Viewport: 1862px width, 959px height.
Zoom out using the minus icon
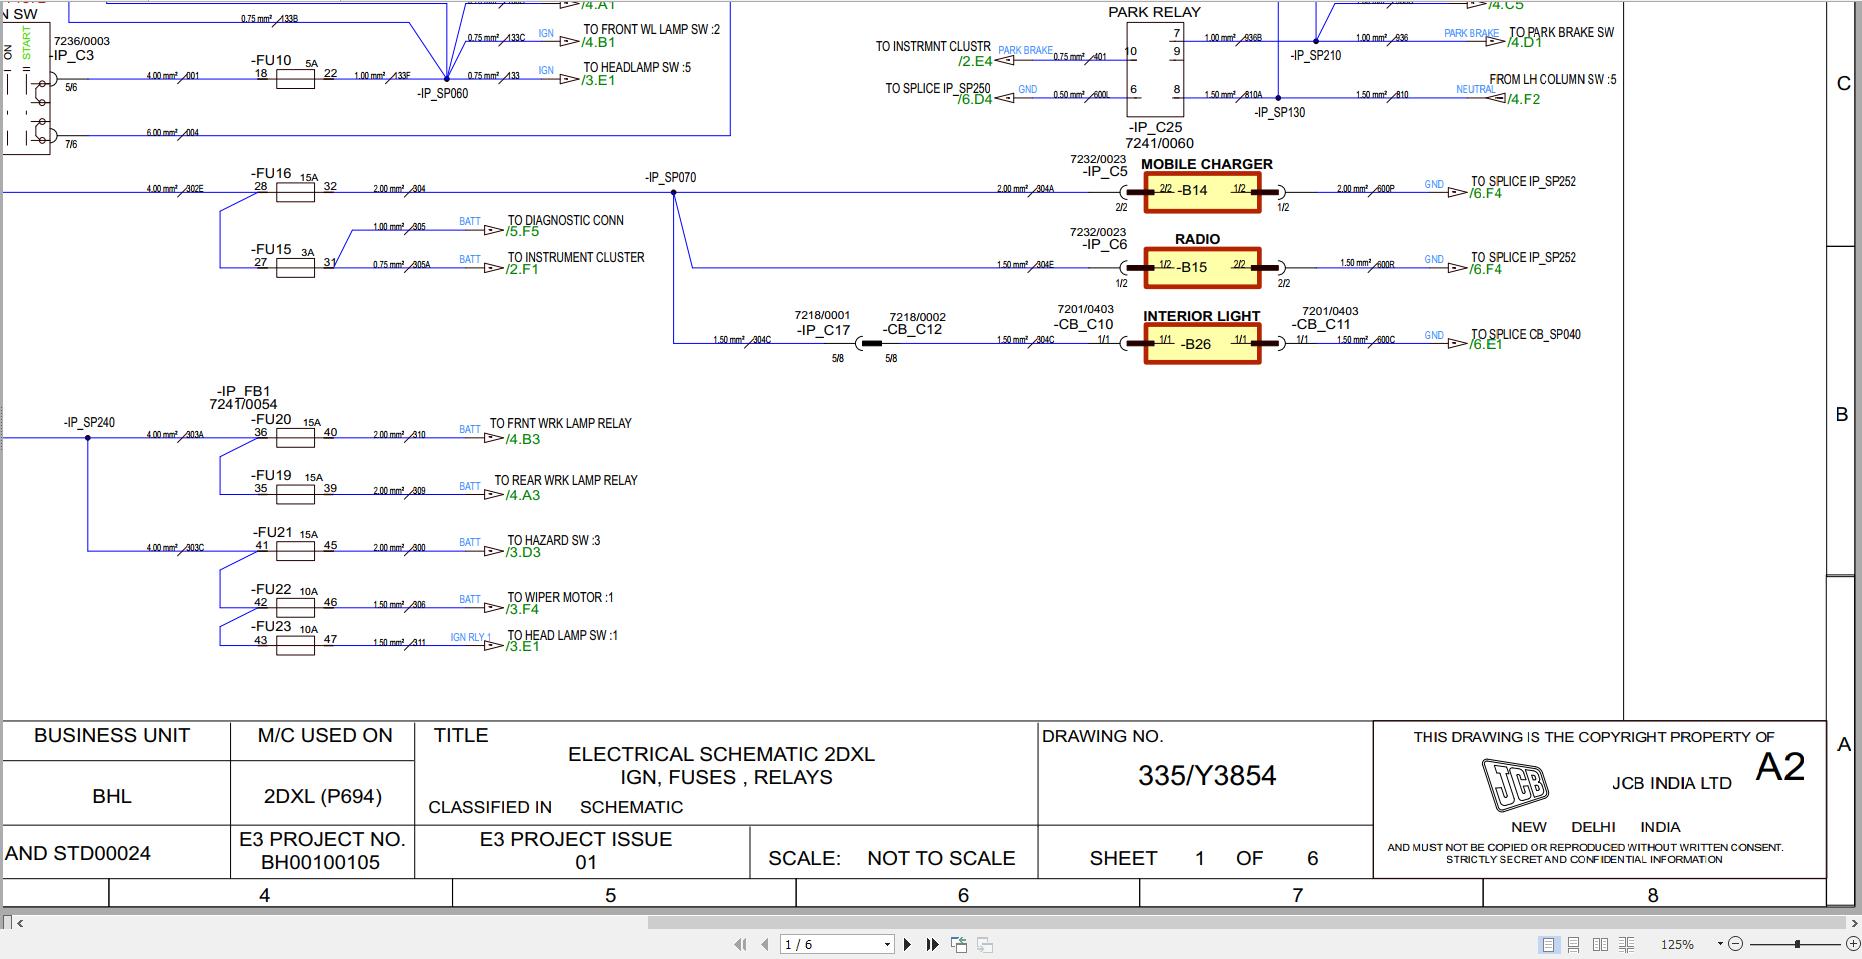[1736, 943]
